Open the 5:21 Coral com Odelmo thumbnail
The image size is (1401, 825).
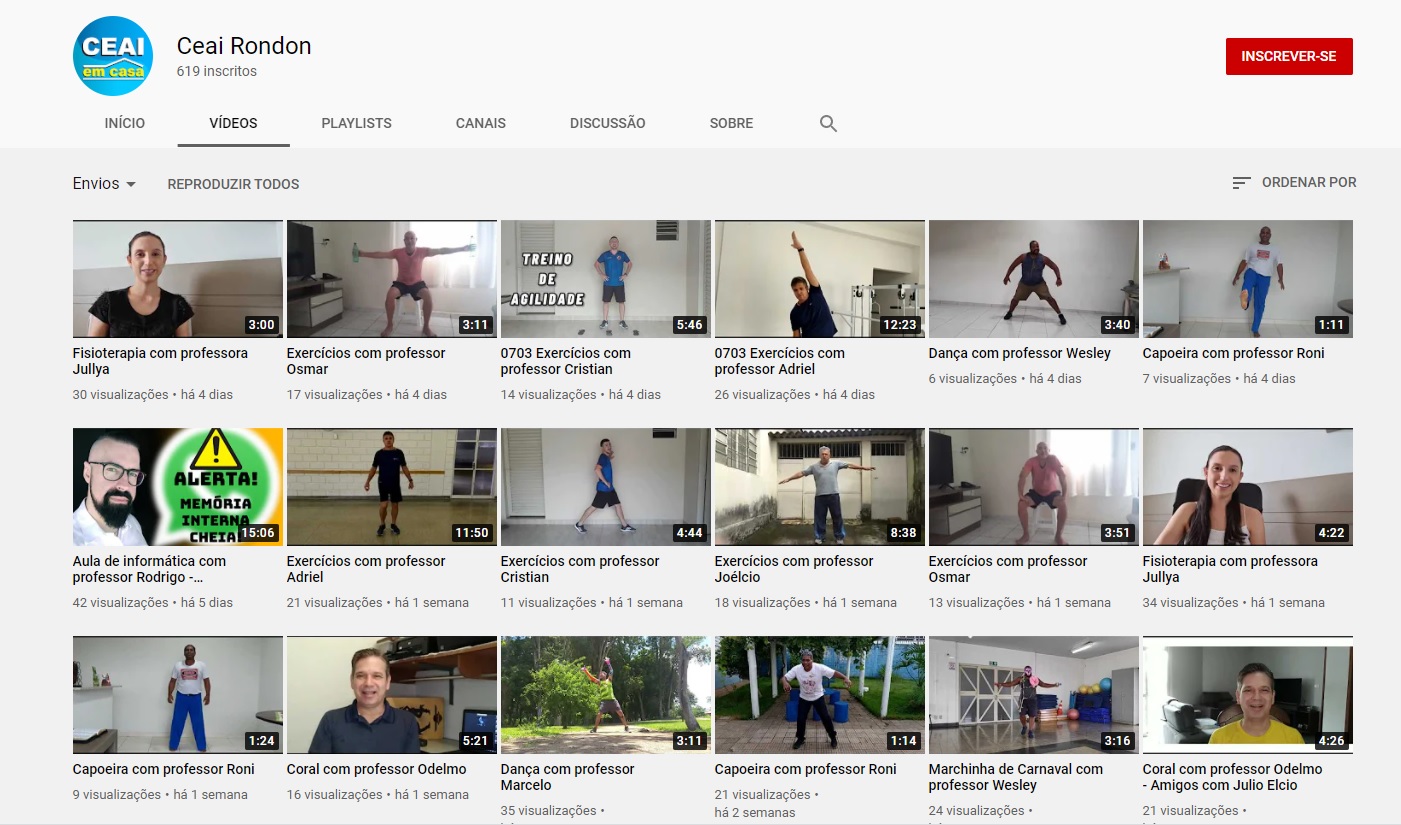(x=392, y=695)
